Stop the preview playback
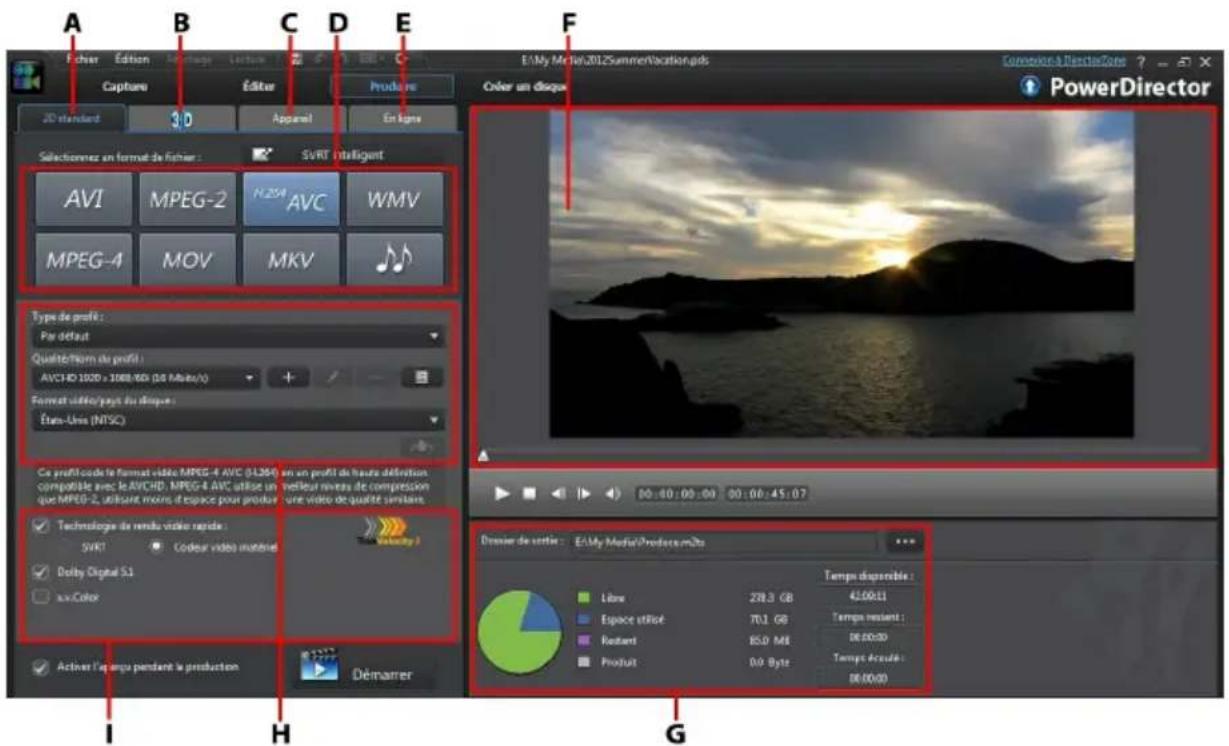1229x746 pixels. pyautogui.click(x=530, y=493)
